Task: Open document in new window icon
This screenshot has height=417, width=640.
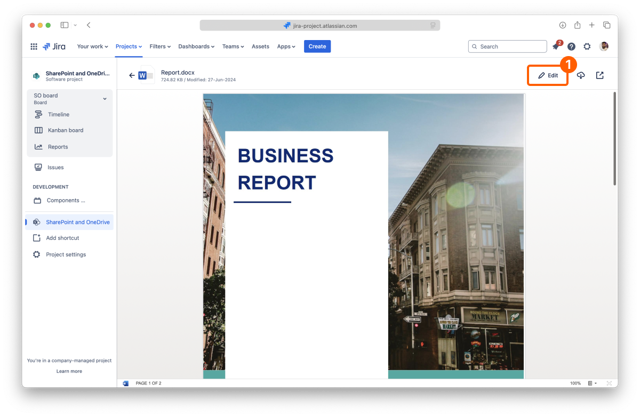Action: 600,75
